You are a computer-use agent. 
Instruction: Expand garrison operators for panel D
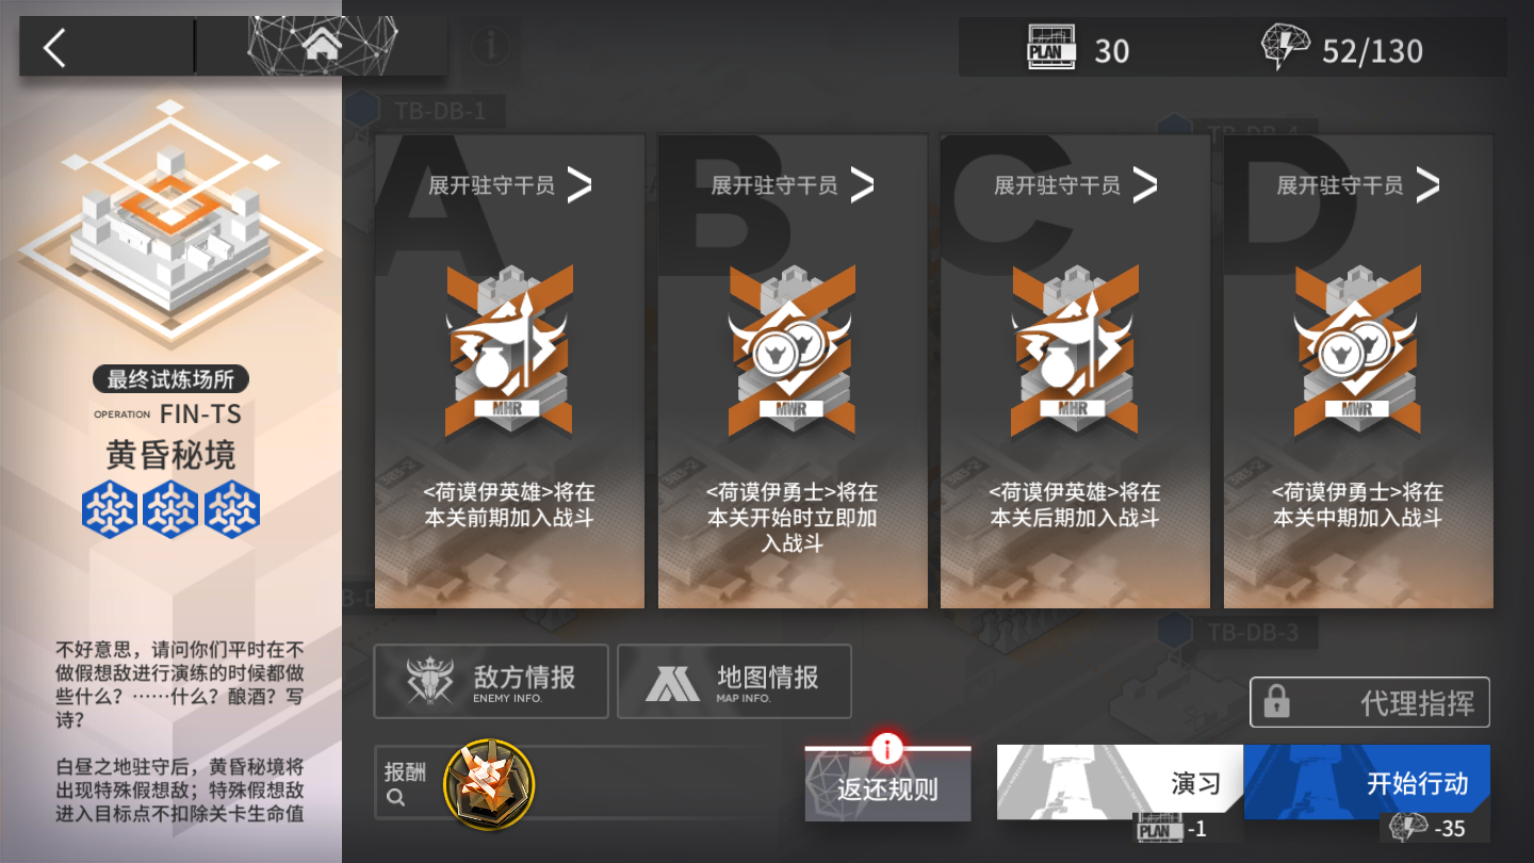(1359, 185)
